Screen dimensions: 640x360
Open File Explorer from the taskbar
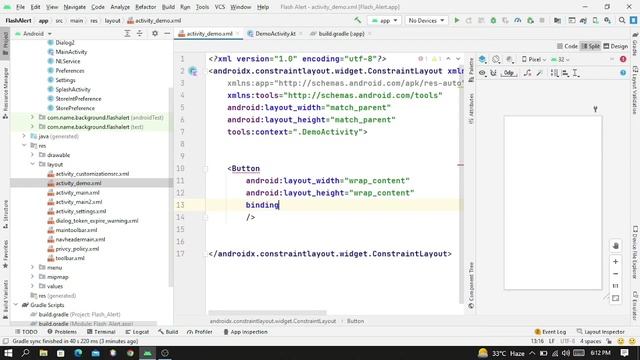click(43, 353)
